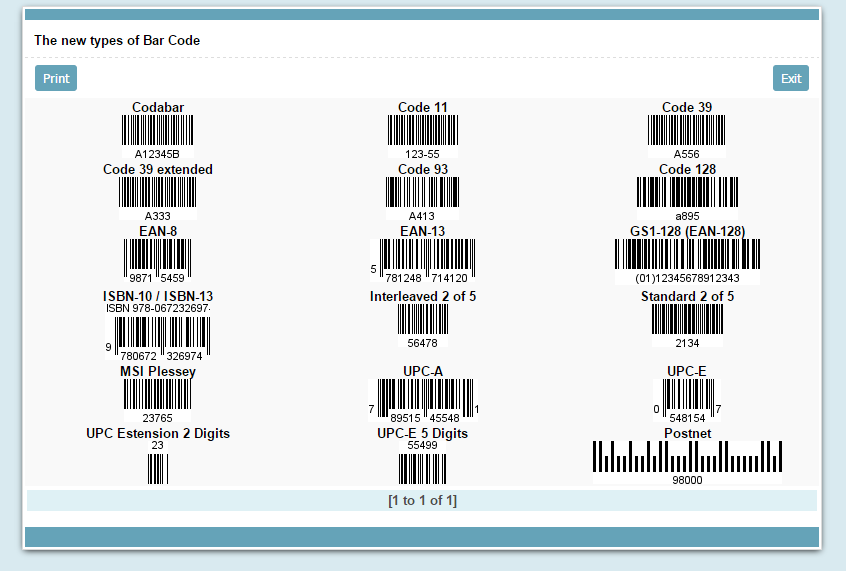Click the Code 93 barcode image
Image resolution: width=846 pixels, height=571 pixels.
[x=422, y=193]
